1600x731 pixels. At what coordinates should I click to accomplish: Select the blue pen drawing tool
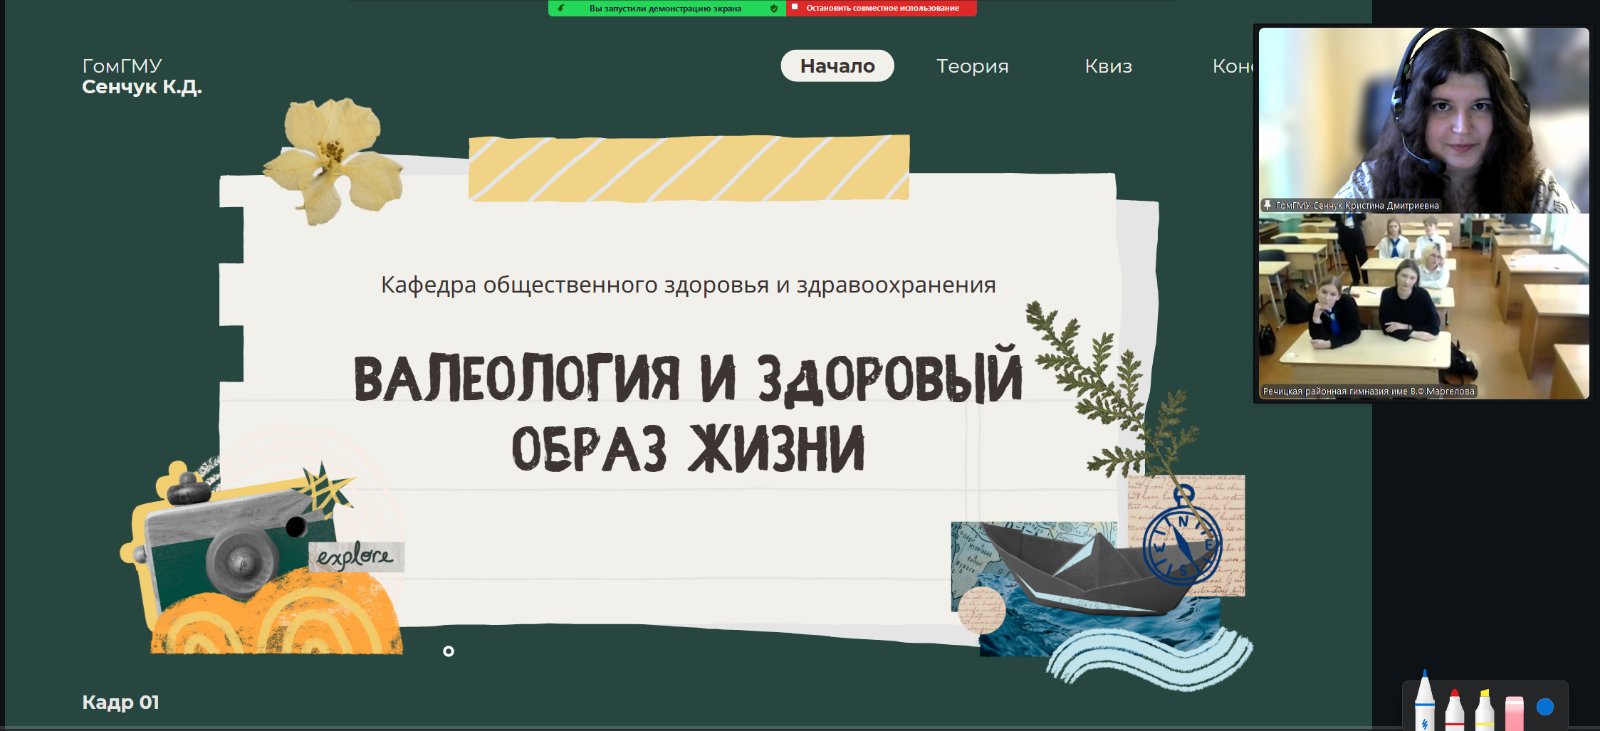pos(1424,704)
